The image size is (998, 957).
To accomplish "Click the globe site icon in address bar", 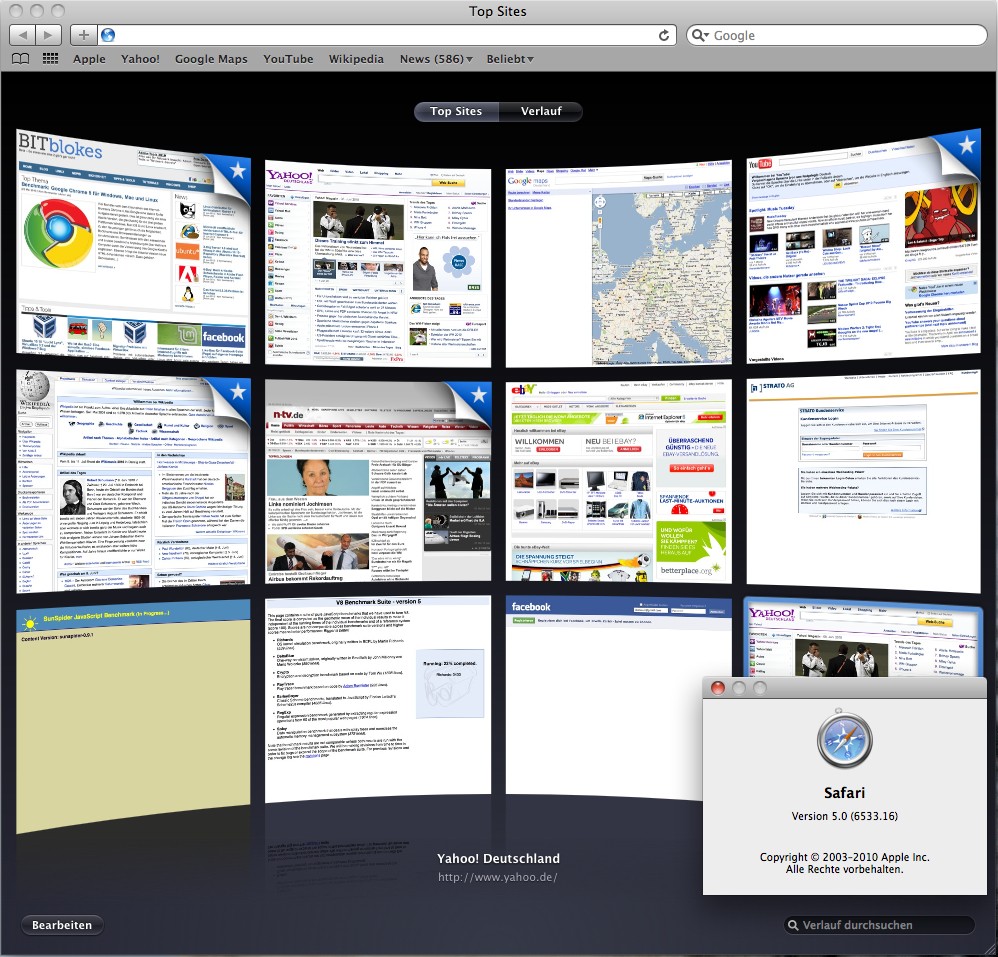I will 108,35.
